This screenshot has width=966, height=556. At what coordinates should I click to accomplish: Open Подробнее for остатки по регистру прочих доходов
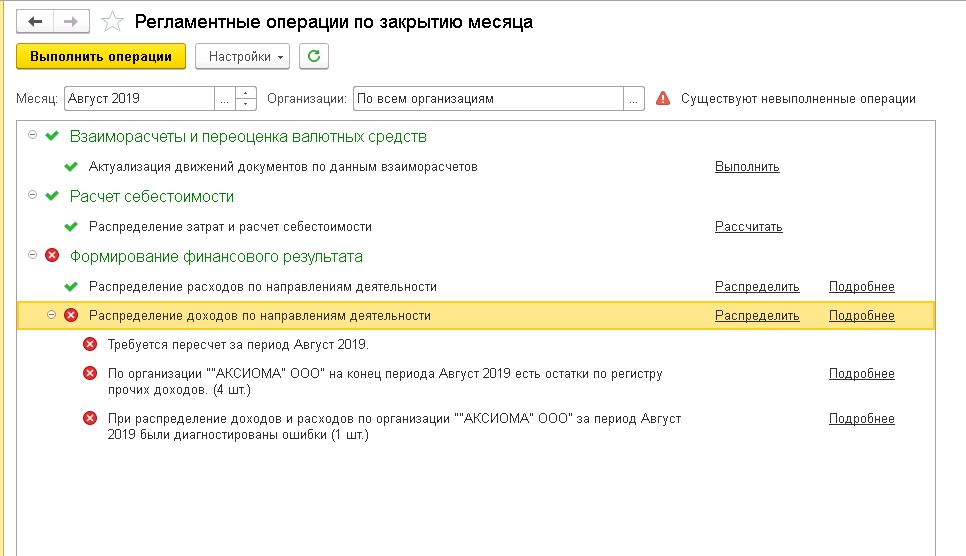tap(861, 374)
